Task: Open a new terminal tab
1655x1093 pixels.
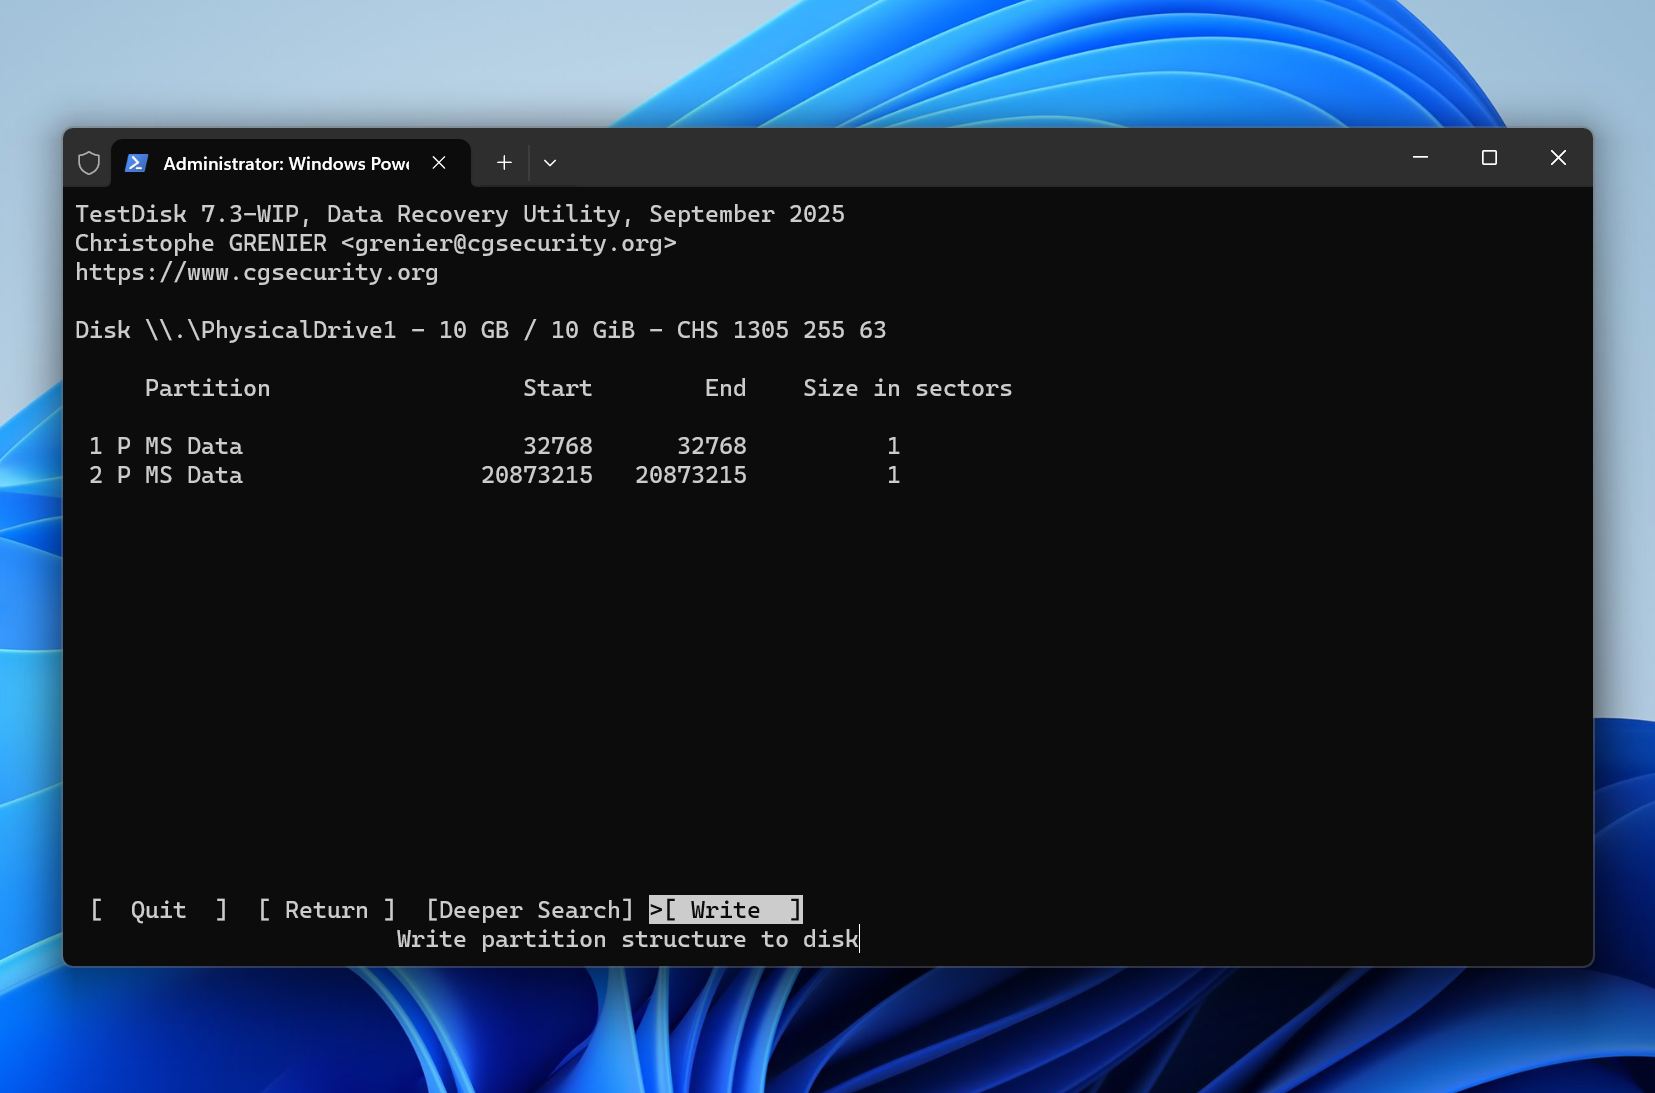Action: click(504, 162)
